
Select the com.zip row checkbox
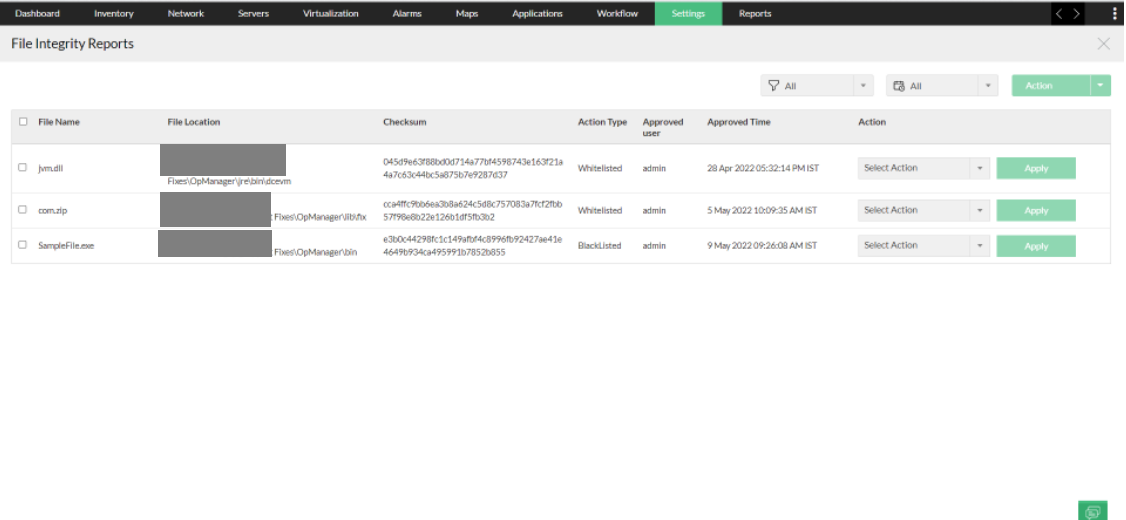pos(22,210)
